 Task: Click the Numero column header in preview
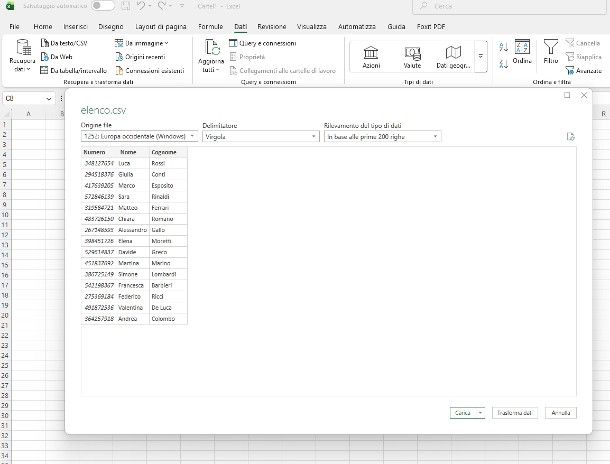tap(99, 152)
